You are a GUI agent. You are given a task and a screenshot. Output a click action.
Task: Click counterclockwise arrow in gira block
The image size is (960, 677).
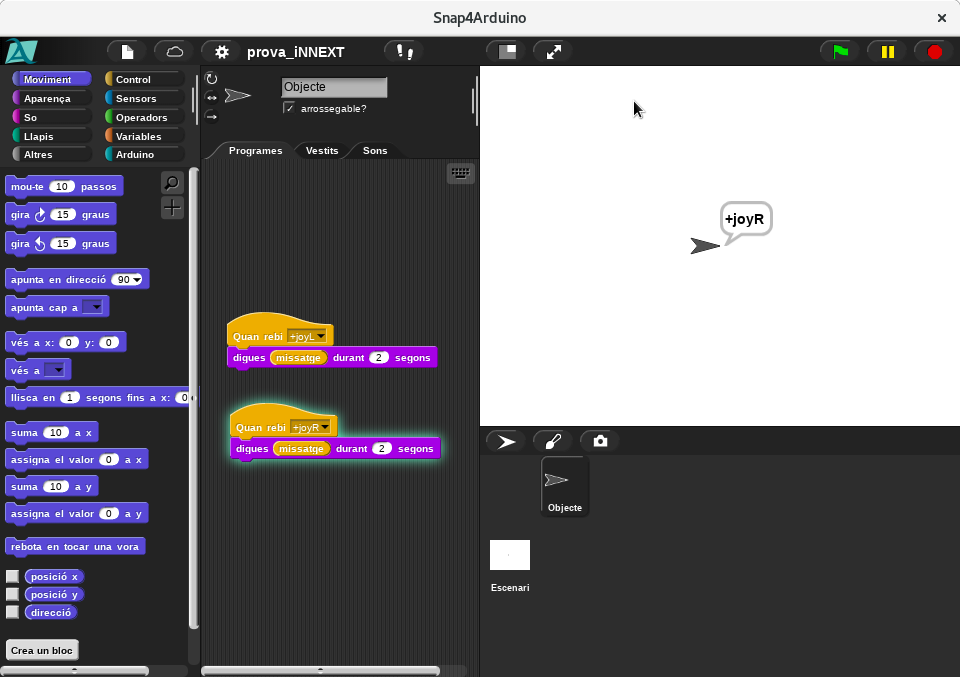click(x=40, y=244)
